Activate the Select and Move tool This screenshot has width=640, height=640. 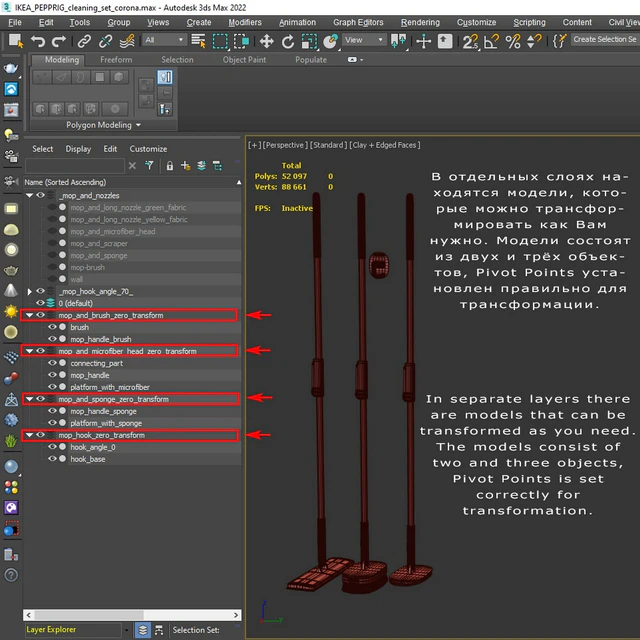(x=267, y=41)
